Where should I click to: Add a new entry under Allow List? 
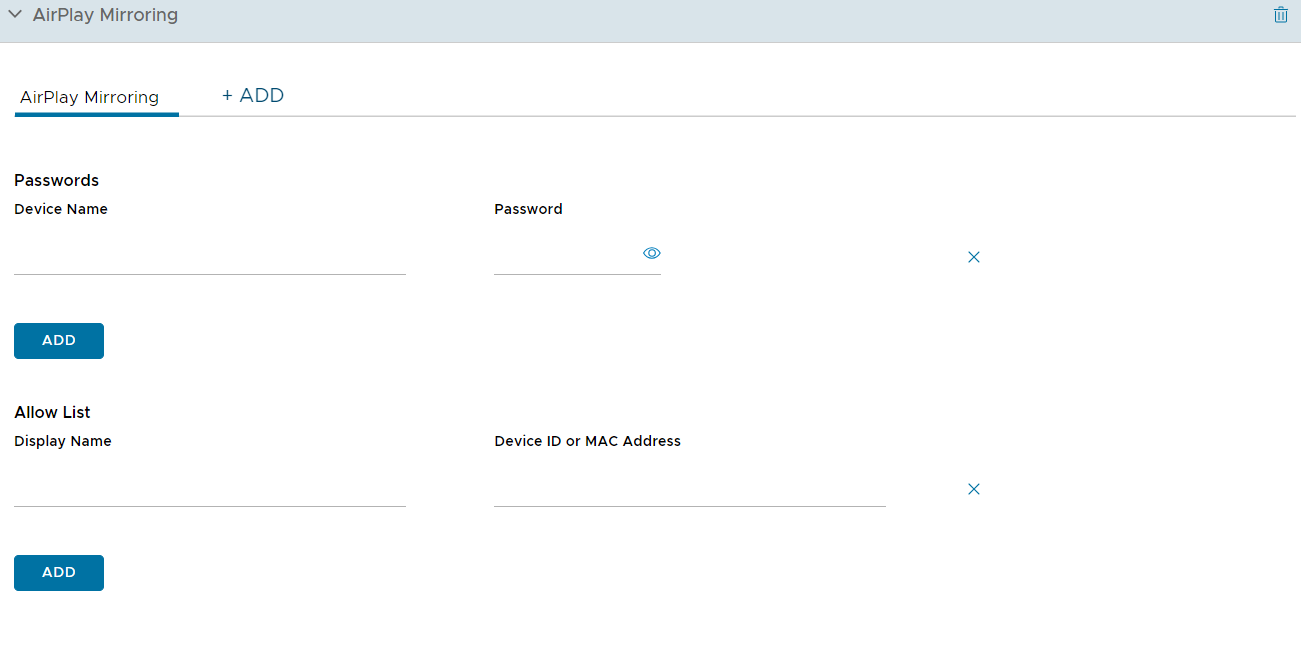59,573
